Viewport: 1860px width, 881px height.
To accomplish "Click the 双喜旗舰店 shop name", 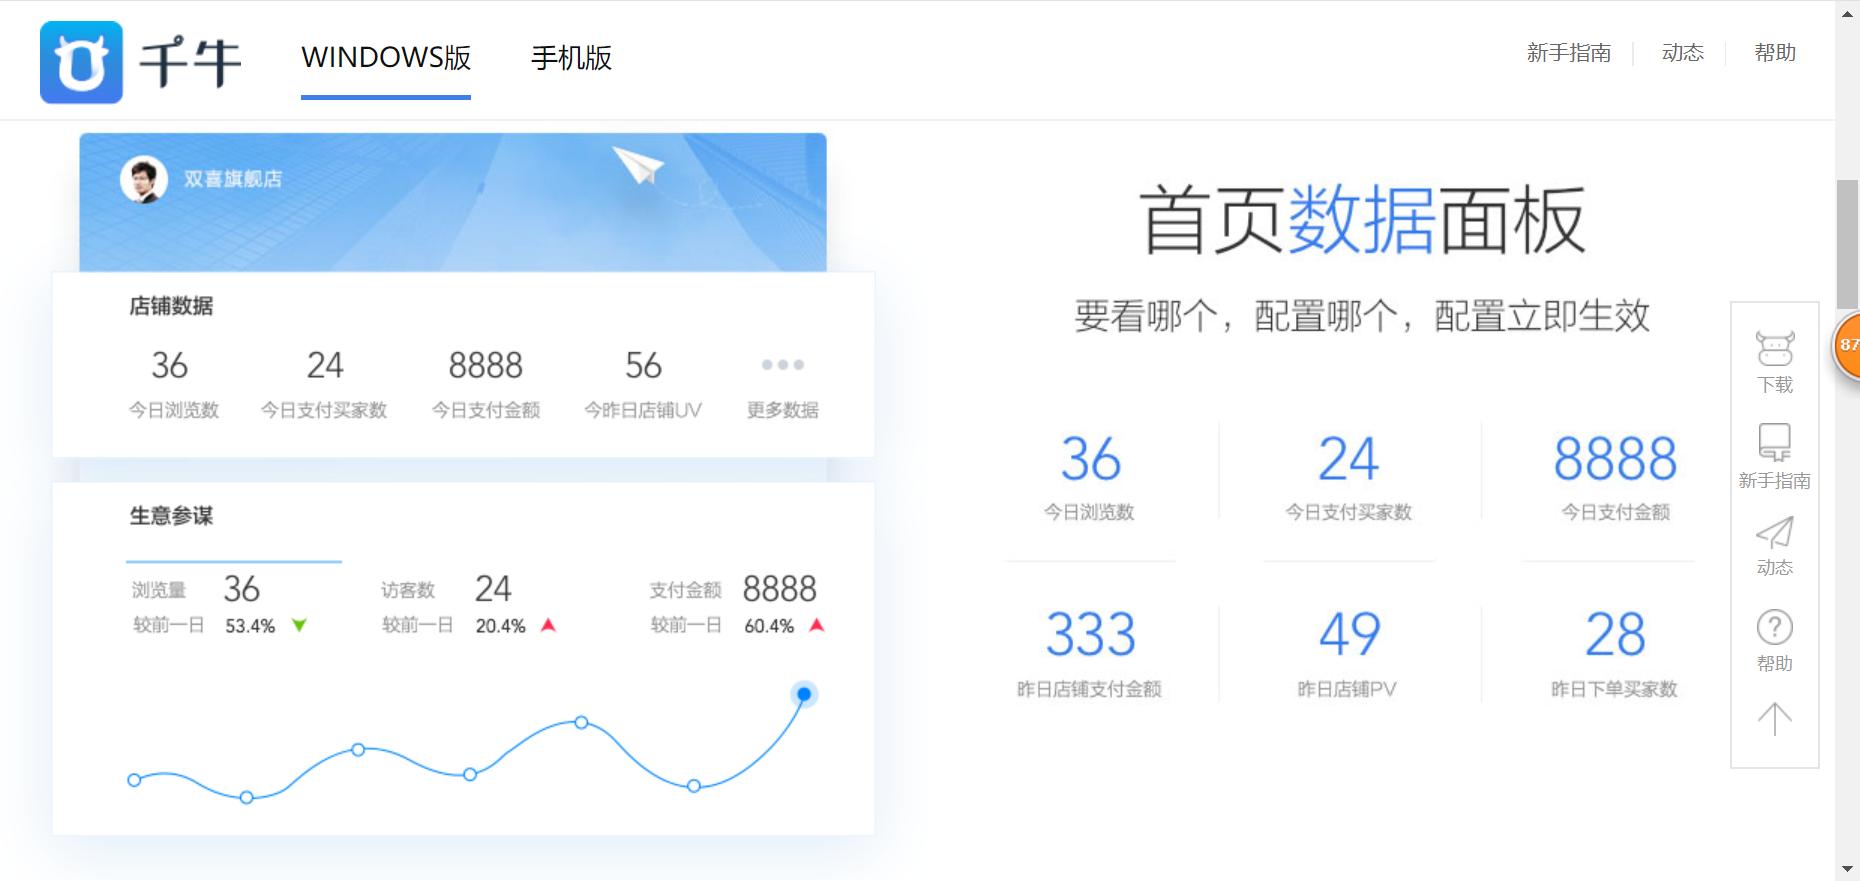I will point(233,179).
